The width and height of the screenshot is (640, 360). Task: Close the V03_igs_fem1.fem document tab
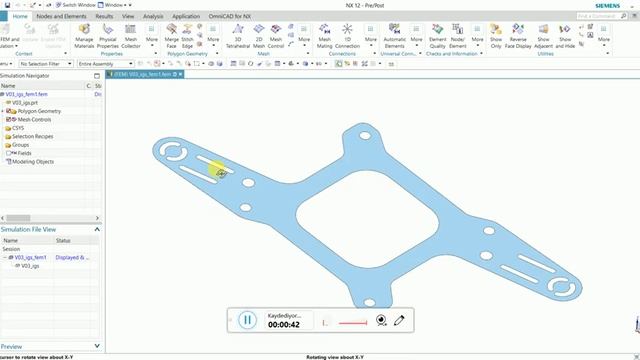click(180, 74)
